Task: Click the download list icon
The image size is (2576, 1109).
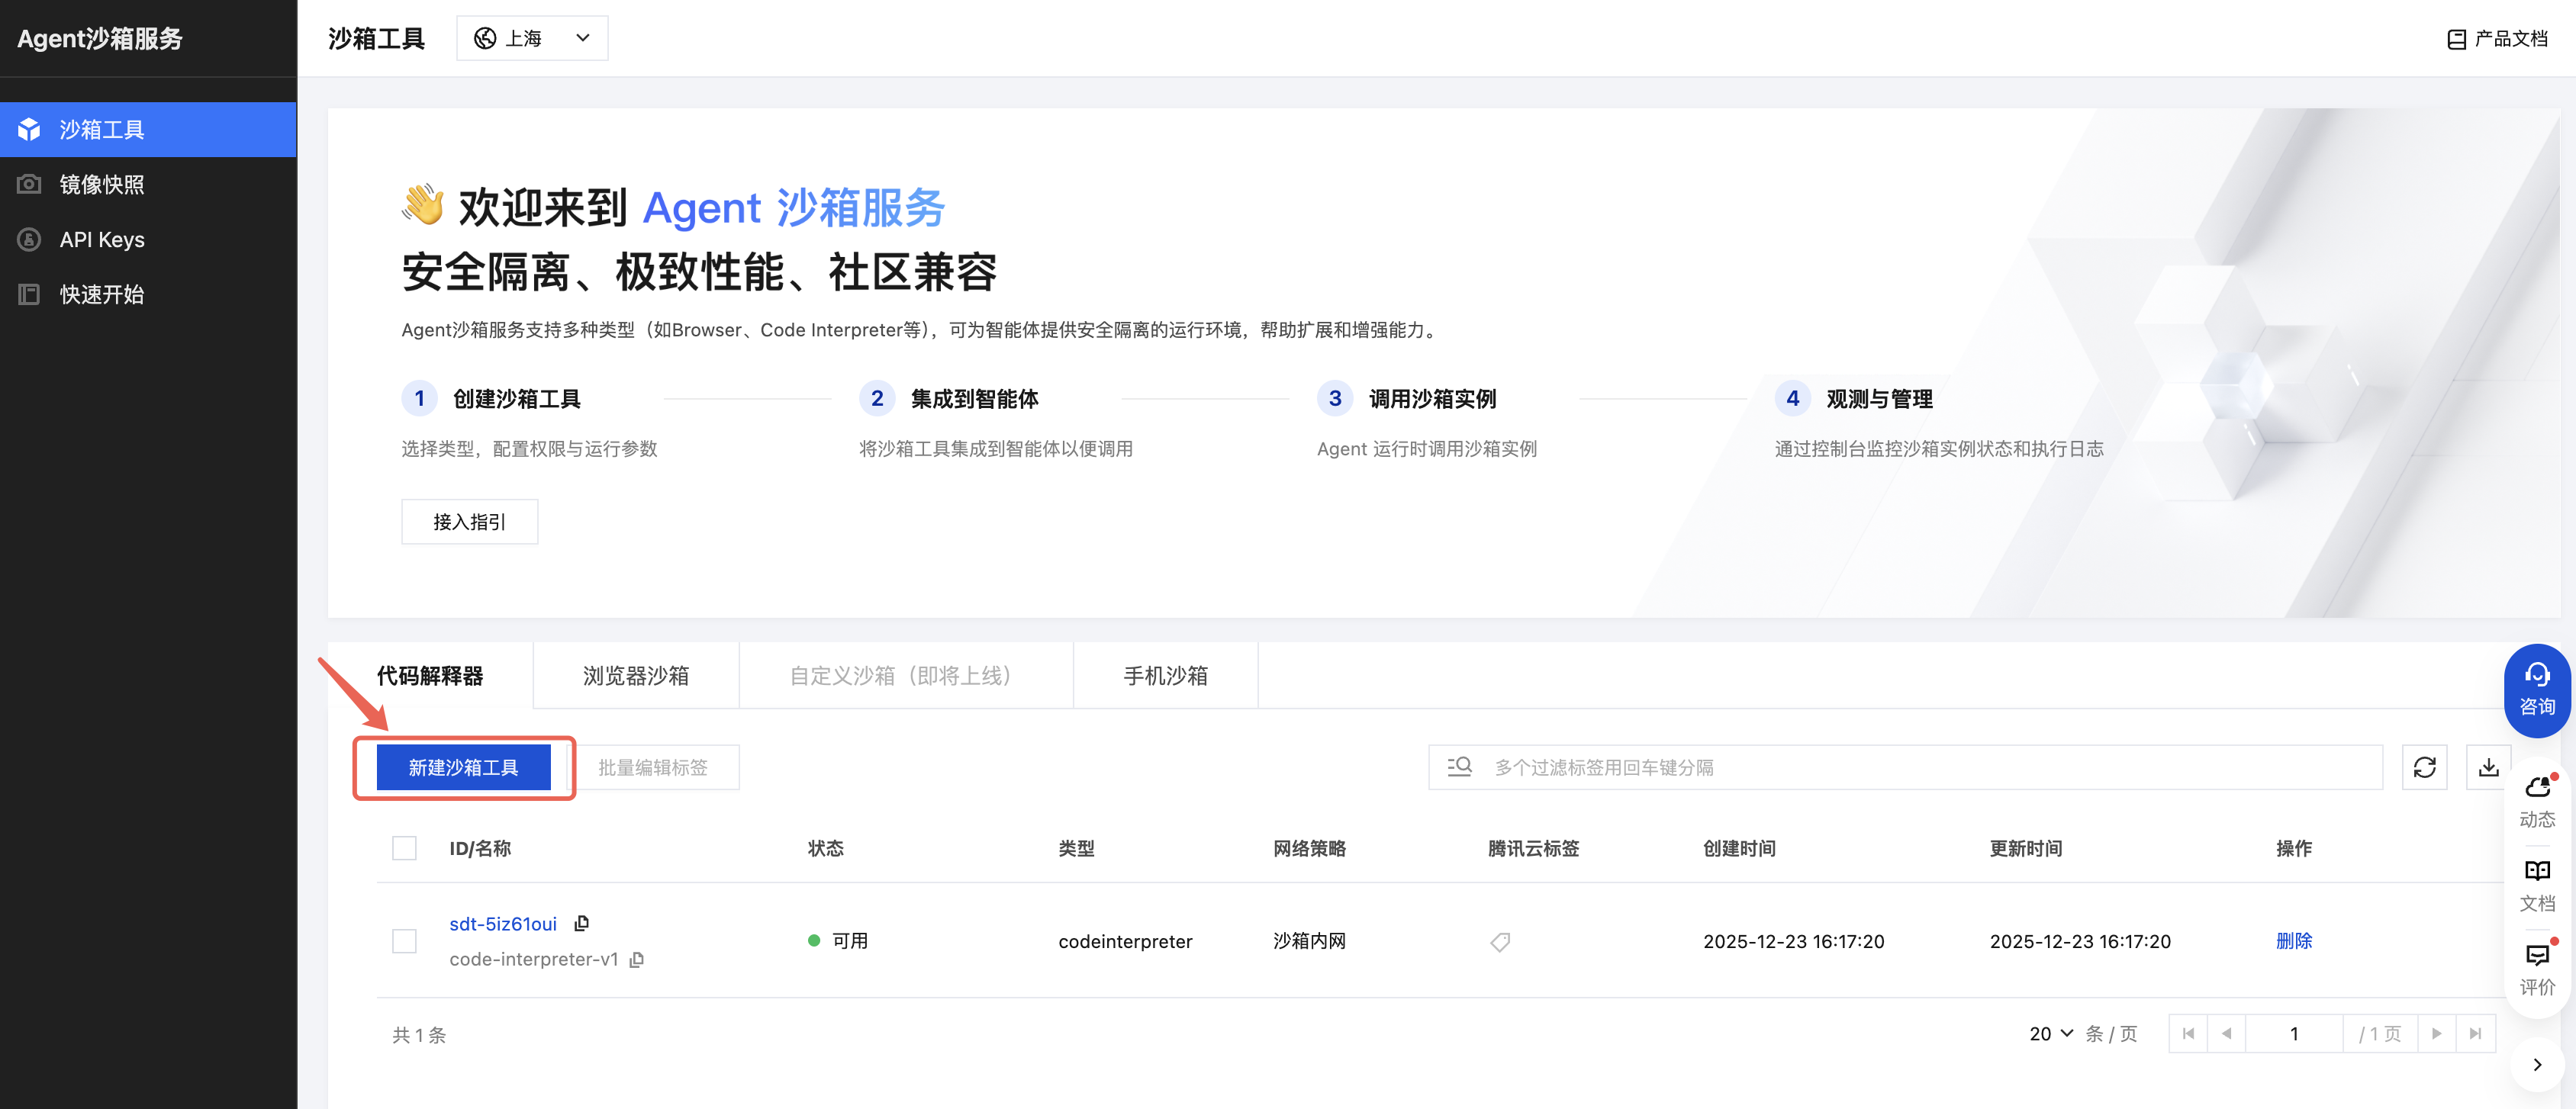Action: (x=2488, y=767)
